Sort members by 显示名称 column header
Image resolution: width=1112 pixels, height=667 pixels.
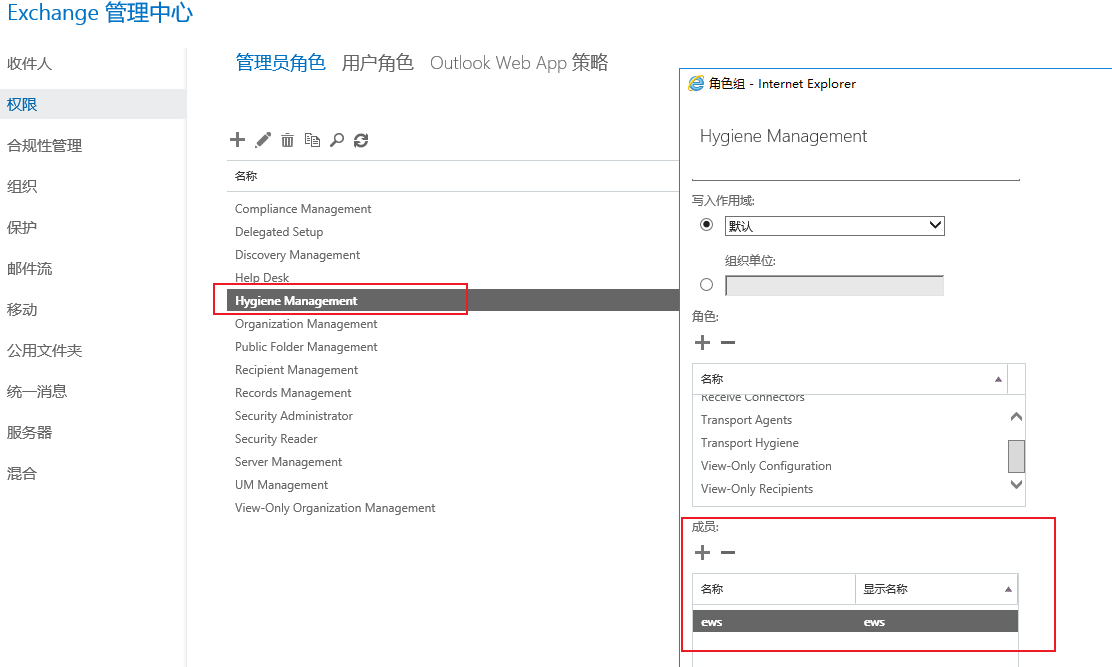point(936,589)
